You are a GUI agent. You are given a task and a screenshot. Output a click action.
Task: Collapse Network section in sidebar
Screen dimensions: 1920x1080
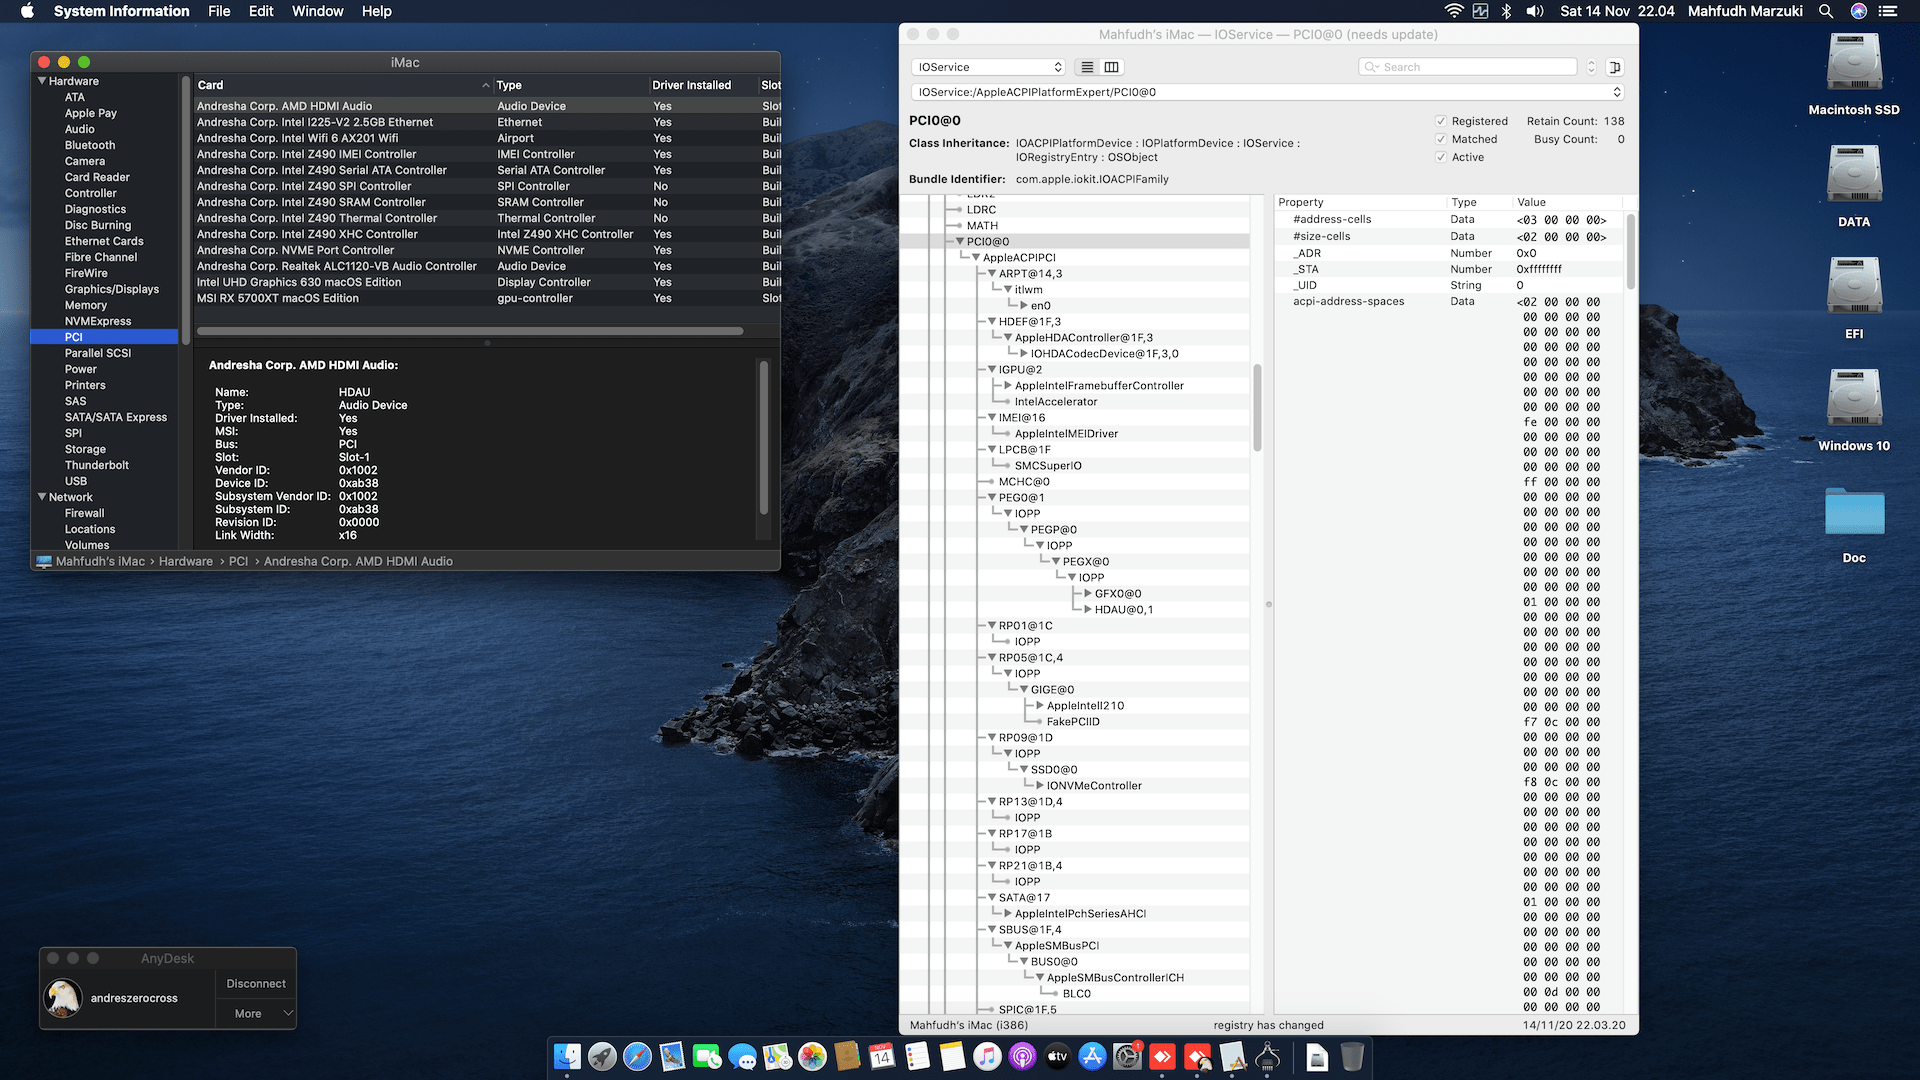coord(42,497)
